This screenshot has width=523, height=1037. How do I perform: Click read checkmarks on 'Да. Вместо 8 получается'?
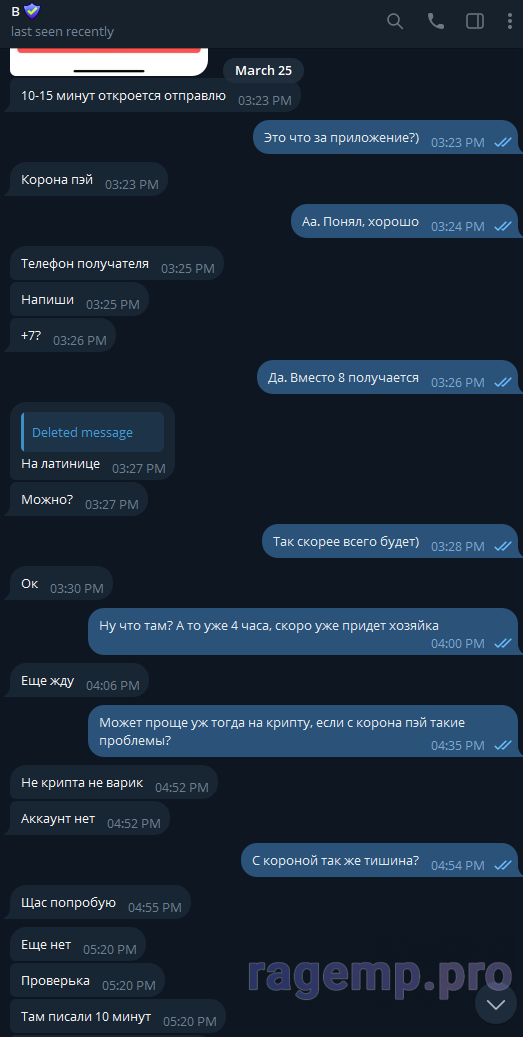tap(503, 382)
